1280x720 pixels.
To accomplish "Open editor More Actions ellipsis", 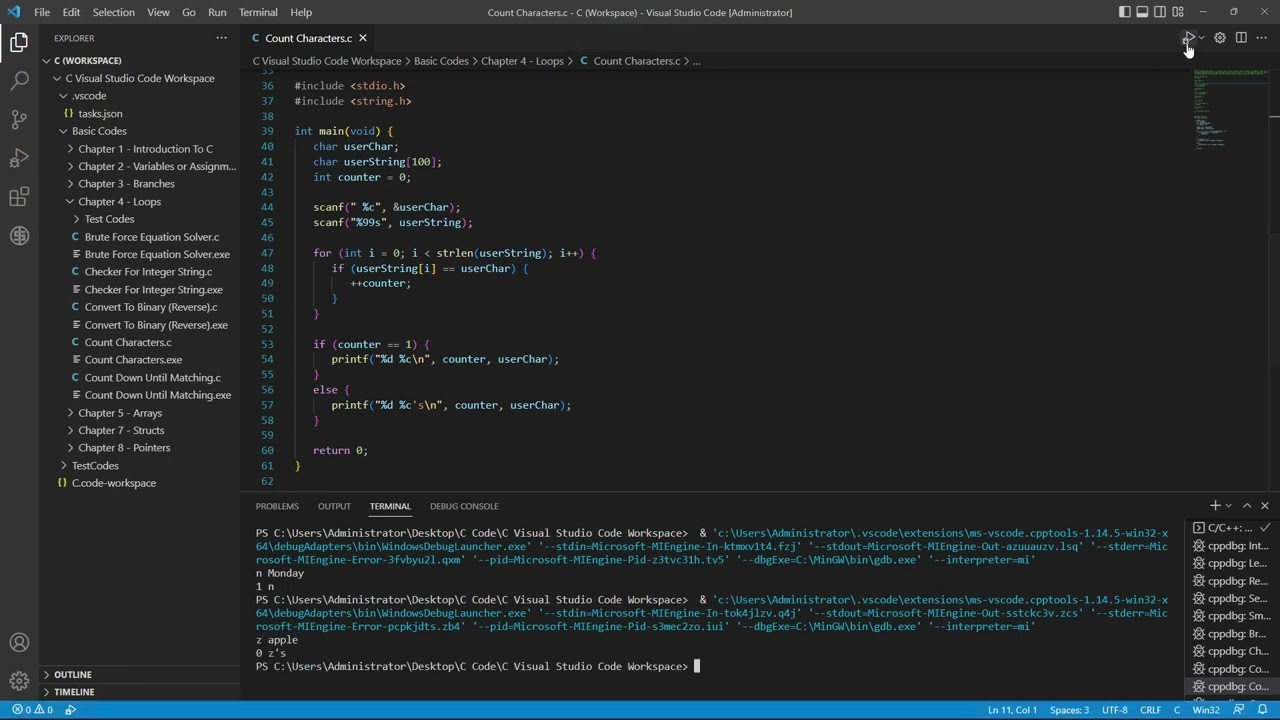I will [1262, 38].
